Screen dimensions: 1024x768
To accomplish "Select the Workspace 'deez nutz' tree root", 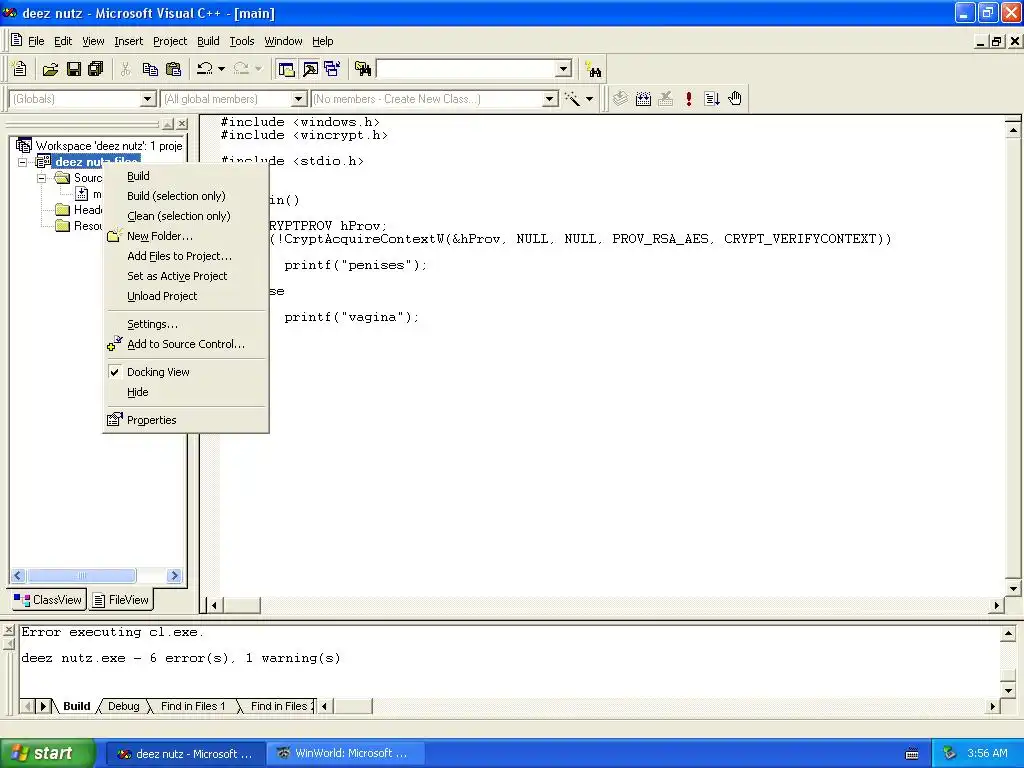I will point(99,146).
